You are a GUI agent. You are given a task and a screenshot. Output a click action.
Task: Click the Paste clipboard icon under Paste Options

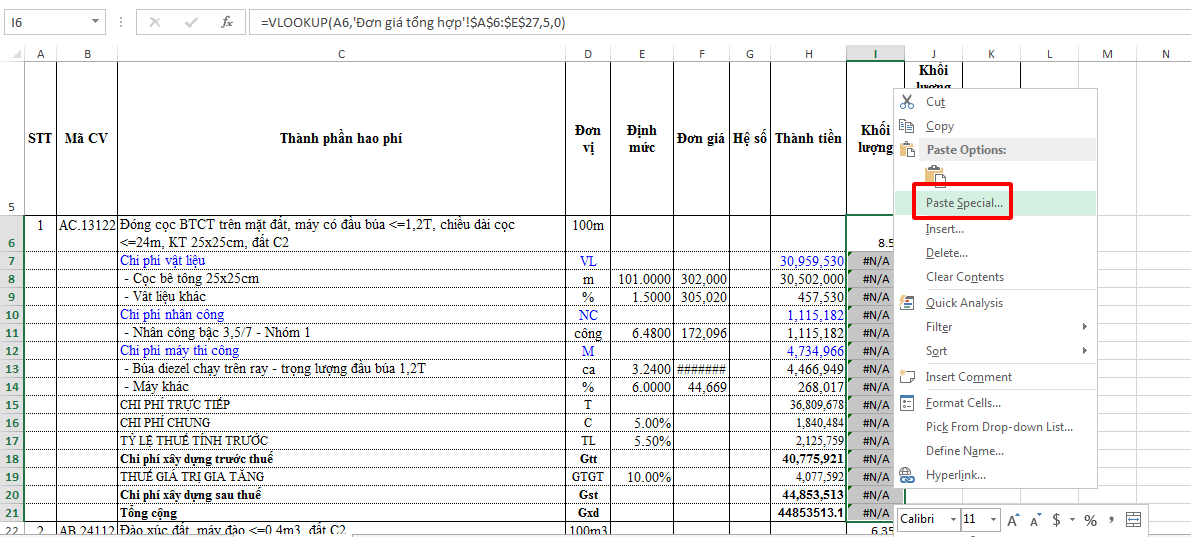[x=936, y=176]
